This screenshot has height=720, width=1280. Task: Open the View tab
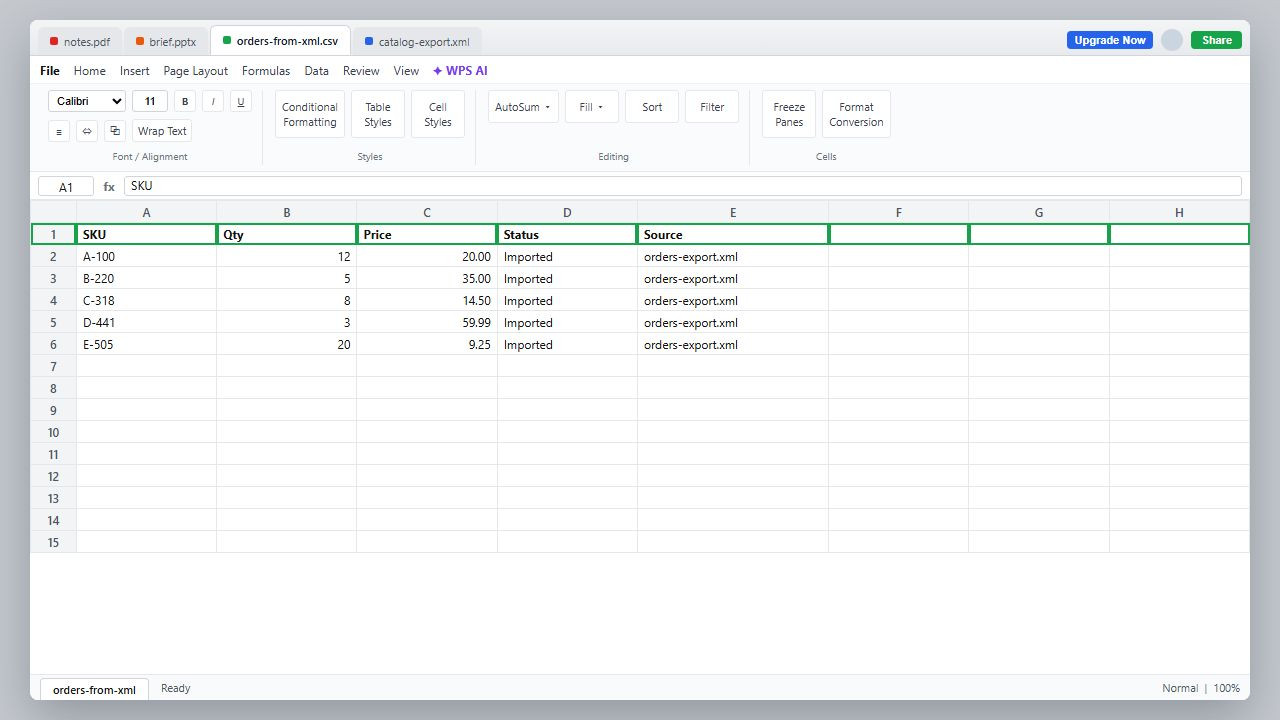[x=406, y=71]
